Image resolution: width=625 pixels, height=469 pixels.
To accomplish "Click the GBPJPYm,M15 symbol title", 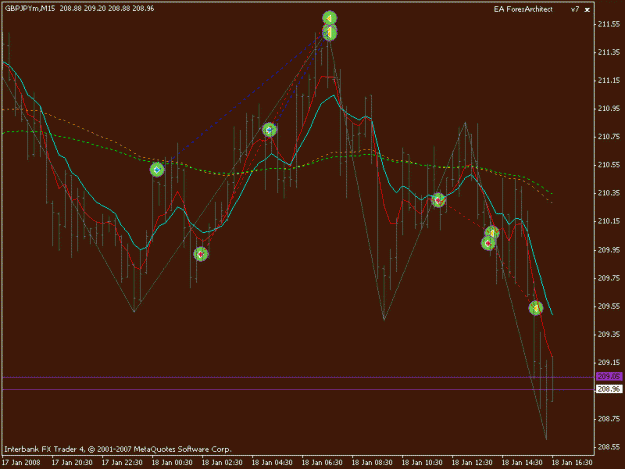I will pyautogui.click(x=30, y=8).
